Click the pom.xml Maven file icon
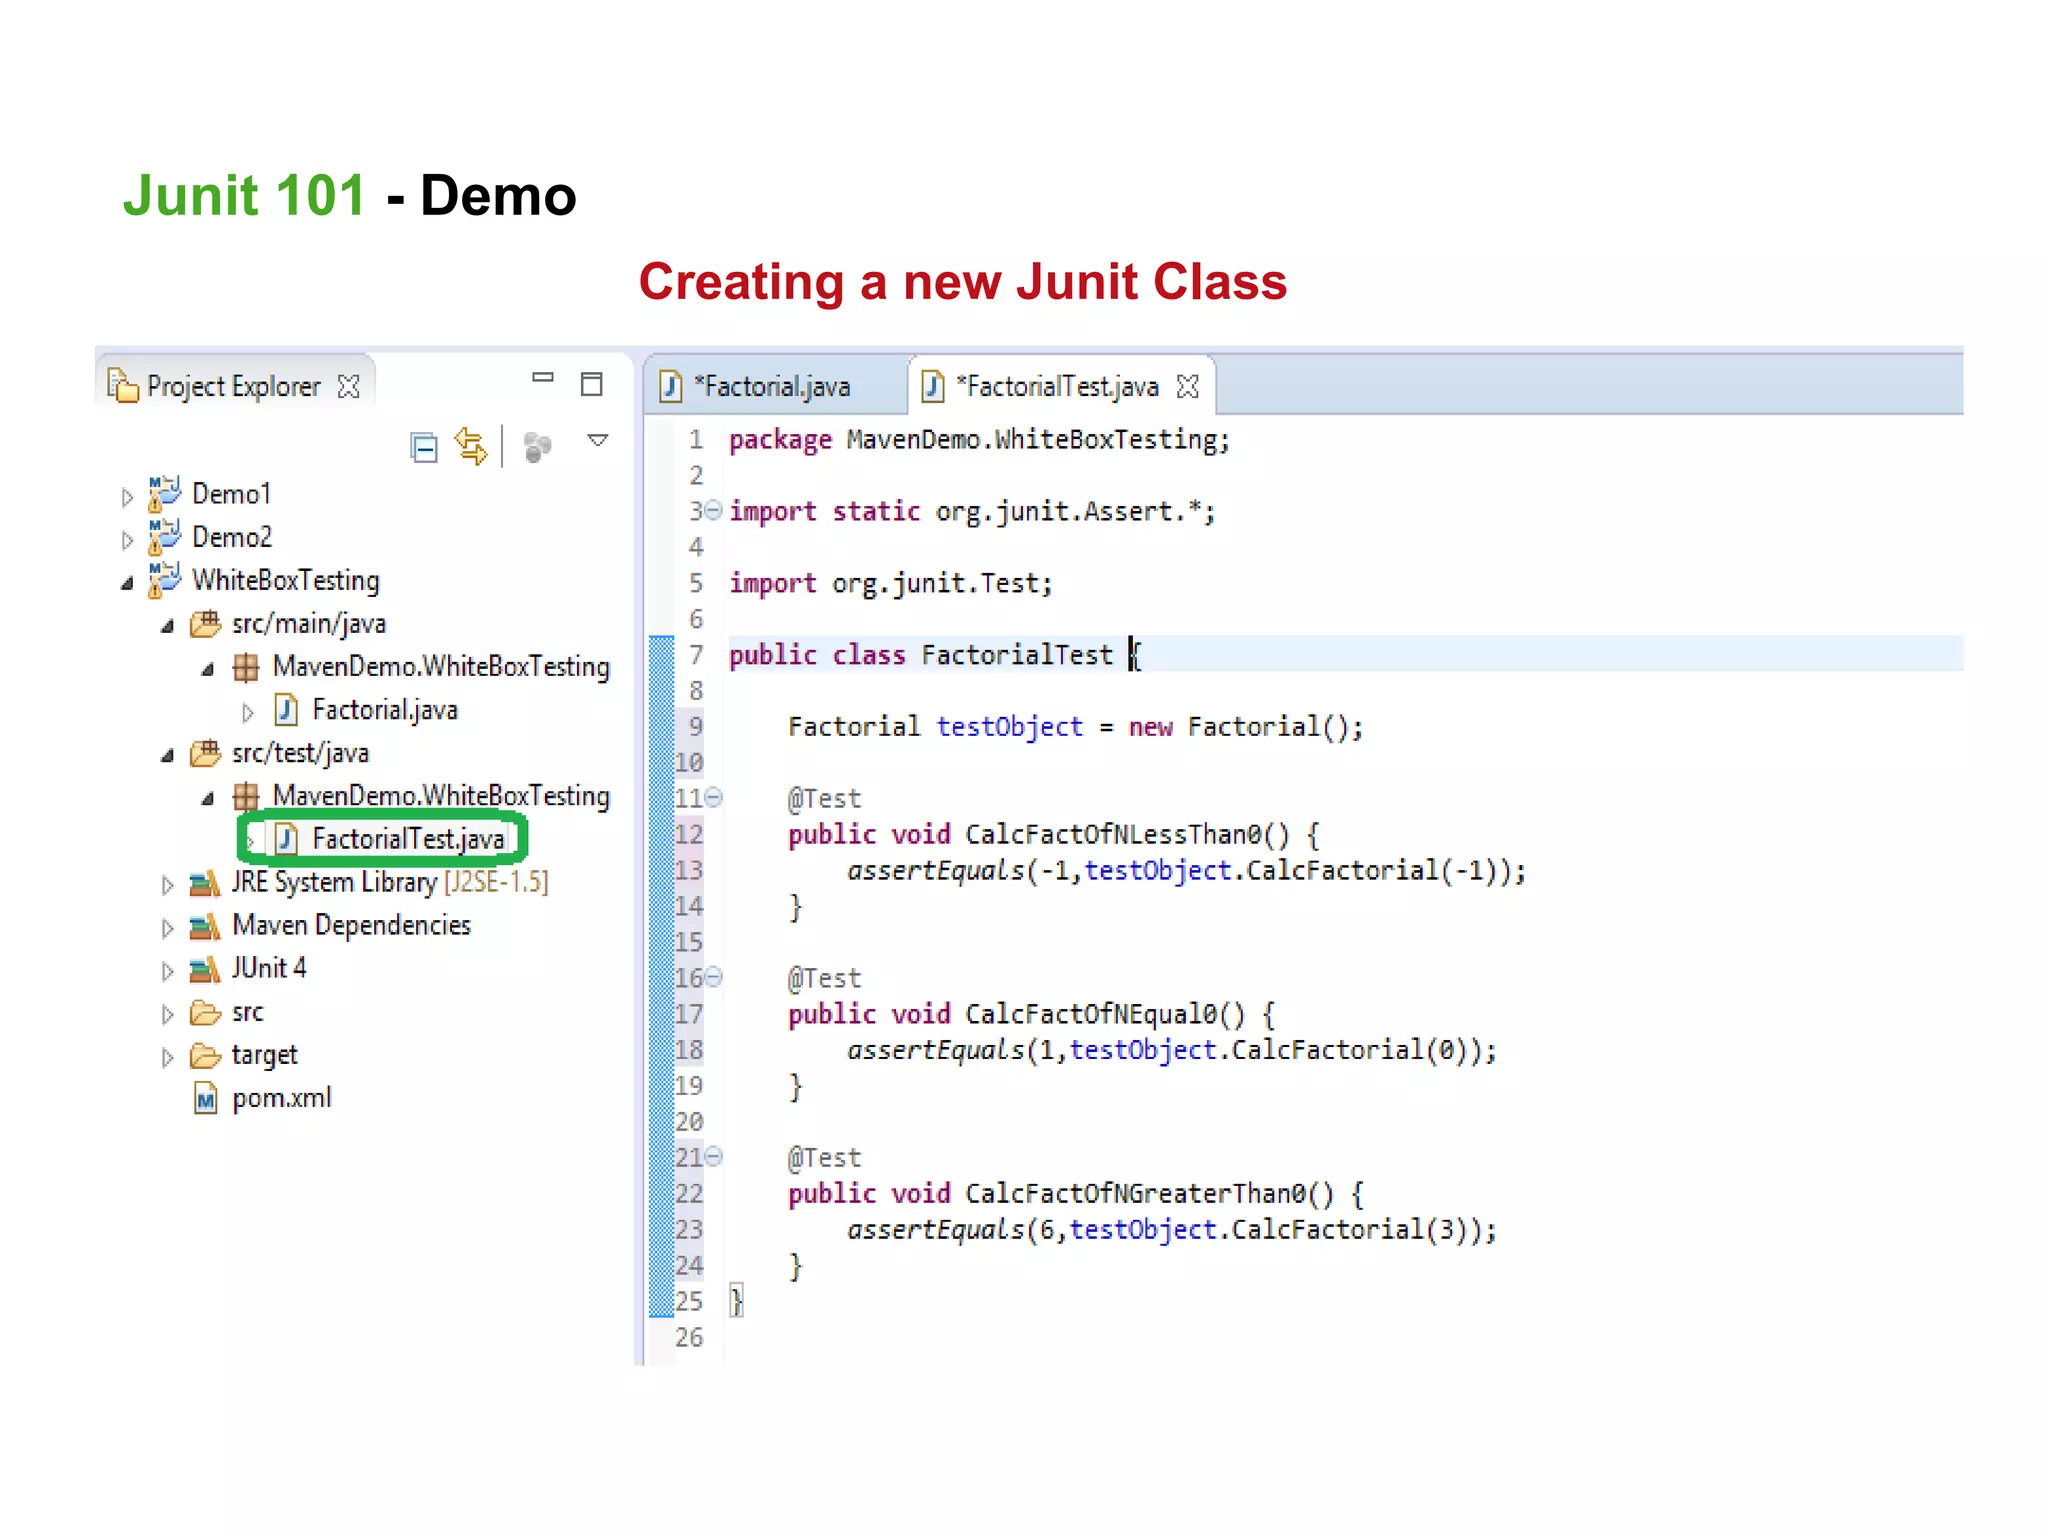Screen dimensions: 2048x1536 tap(206, 1099)
